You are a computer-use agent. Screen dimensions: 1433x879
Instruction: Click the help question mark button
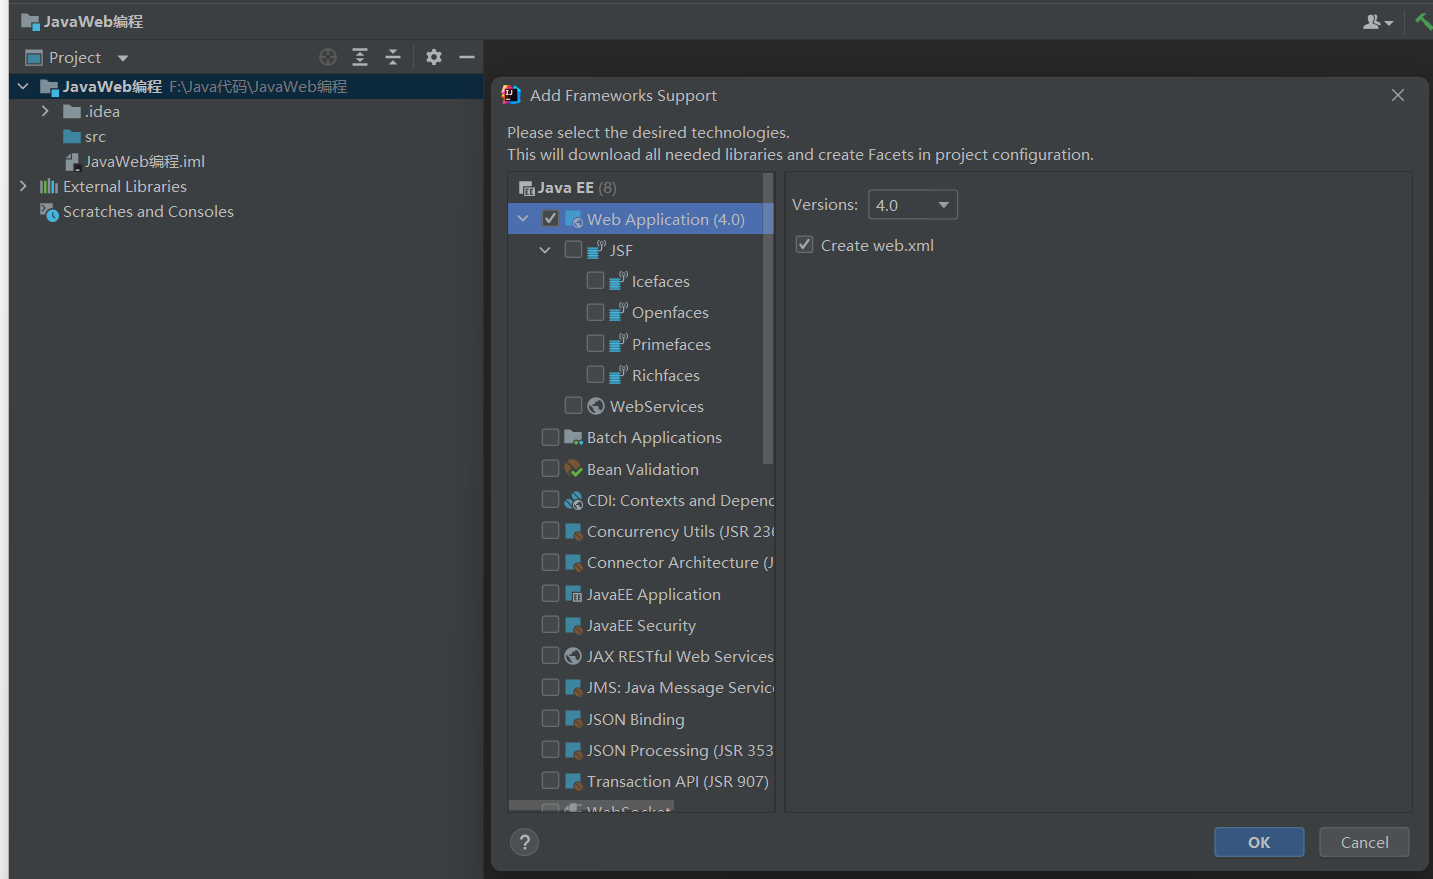pyautogui.click(x=524, y=842)
